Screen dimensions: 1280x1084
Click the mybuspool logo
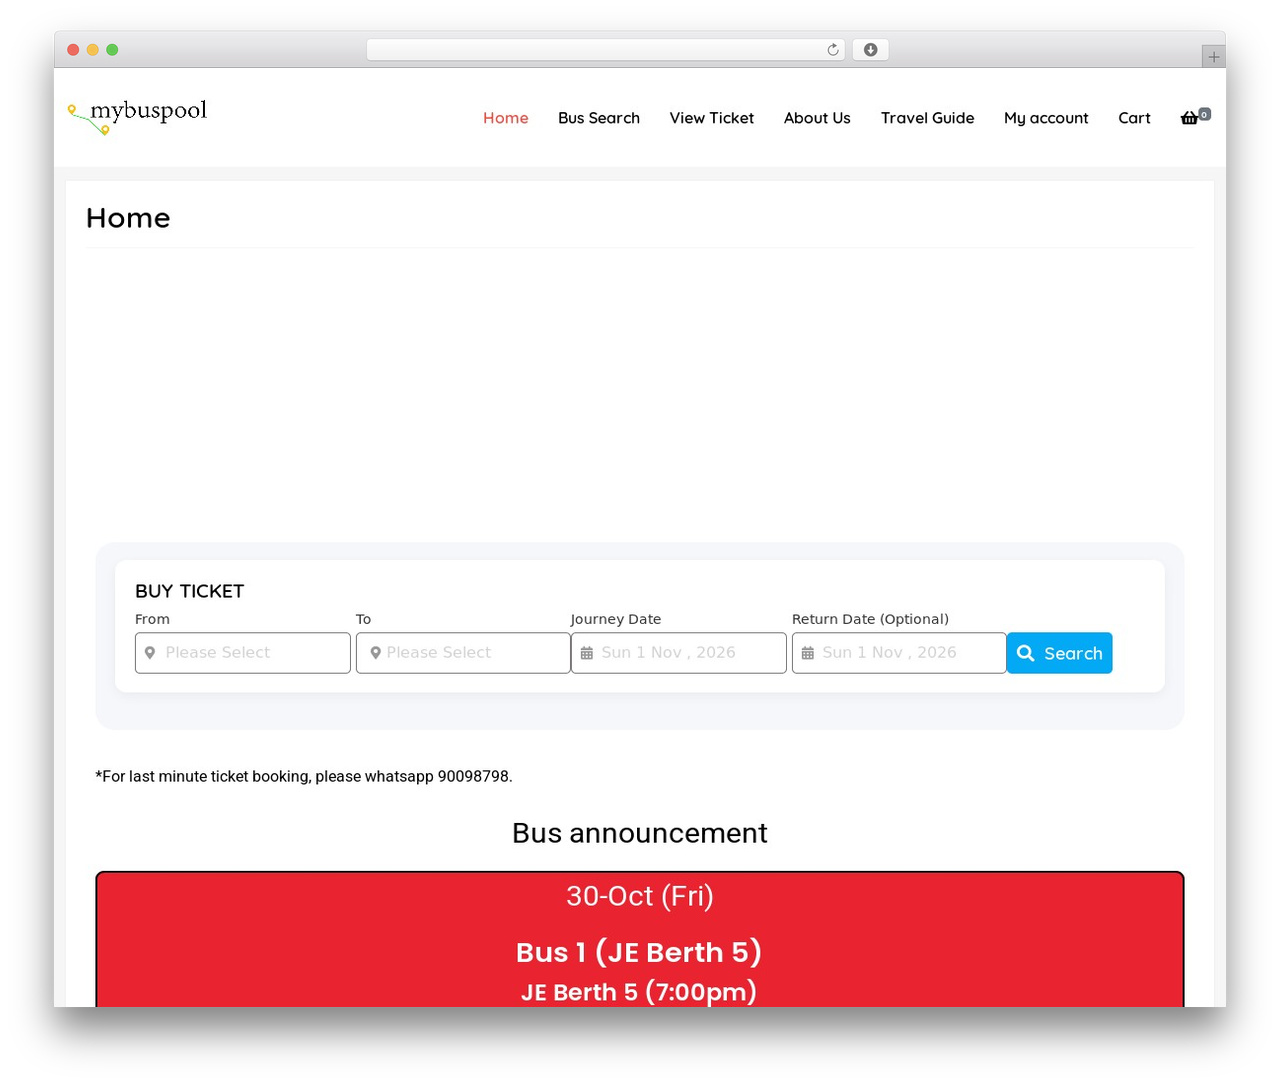[x=138, y=116]
